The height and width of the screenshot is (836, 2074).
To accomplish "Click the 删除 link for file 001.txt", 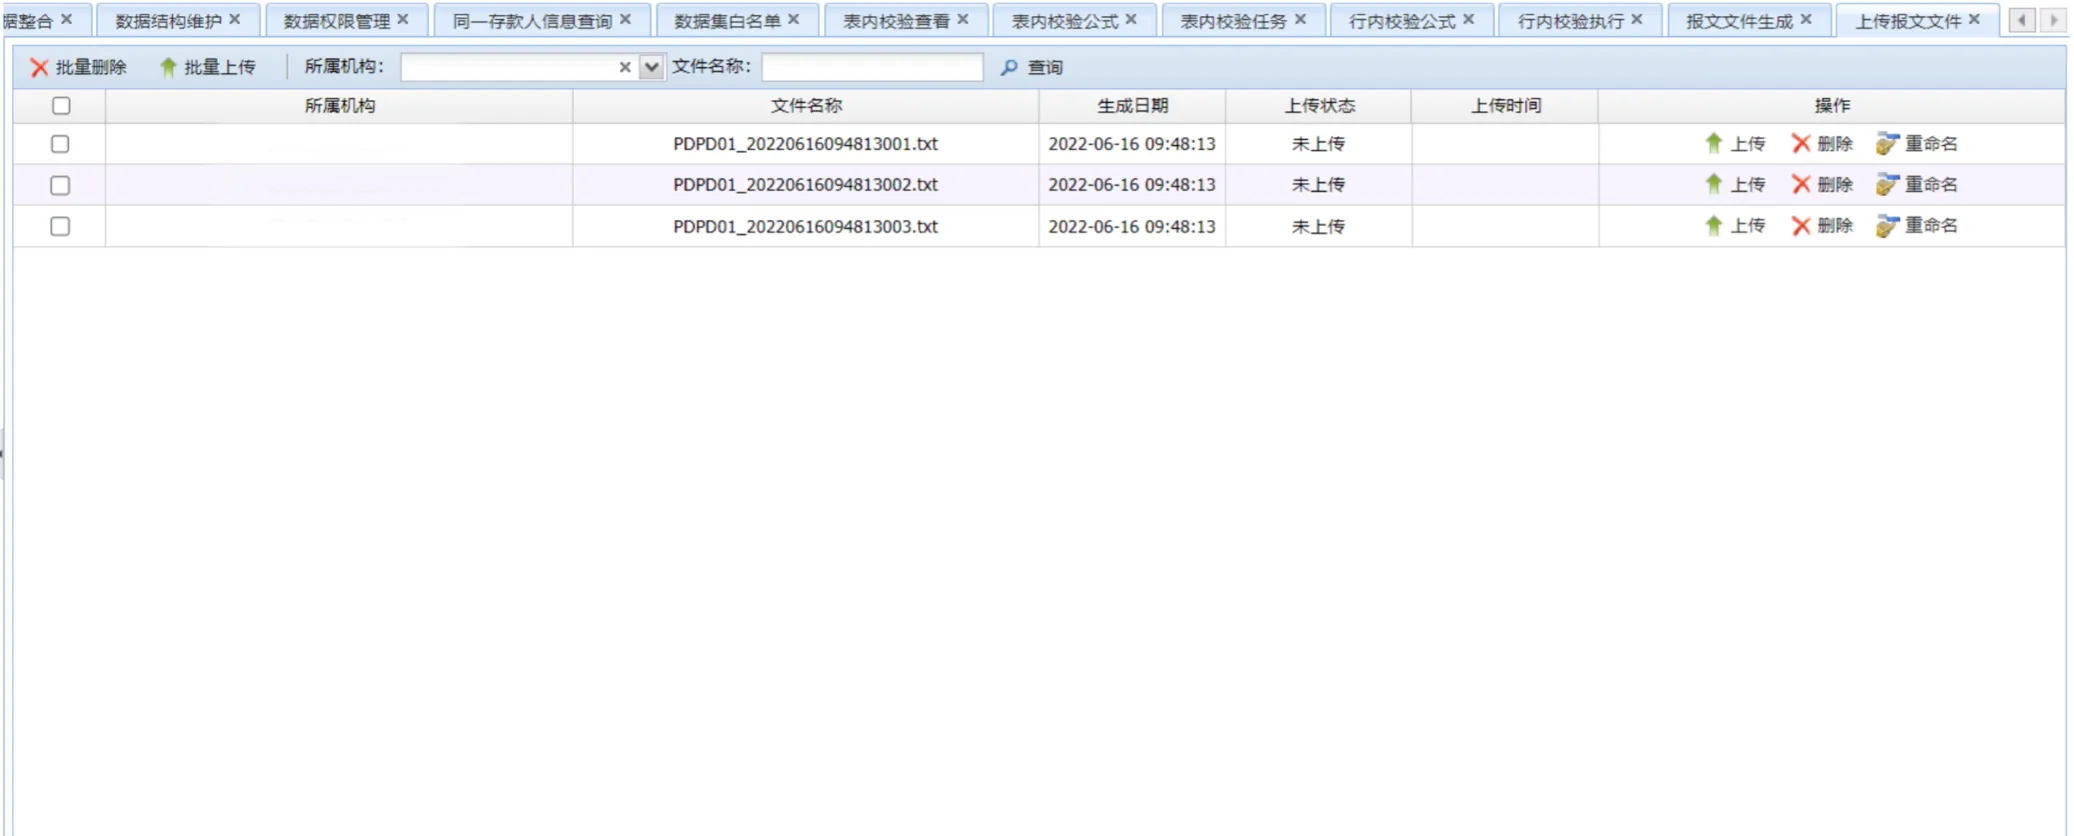I will 1834,144.
